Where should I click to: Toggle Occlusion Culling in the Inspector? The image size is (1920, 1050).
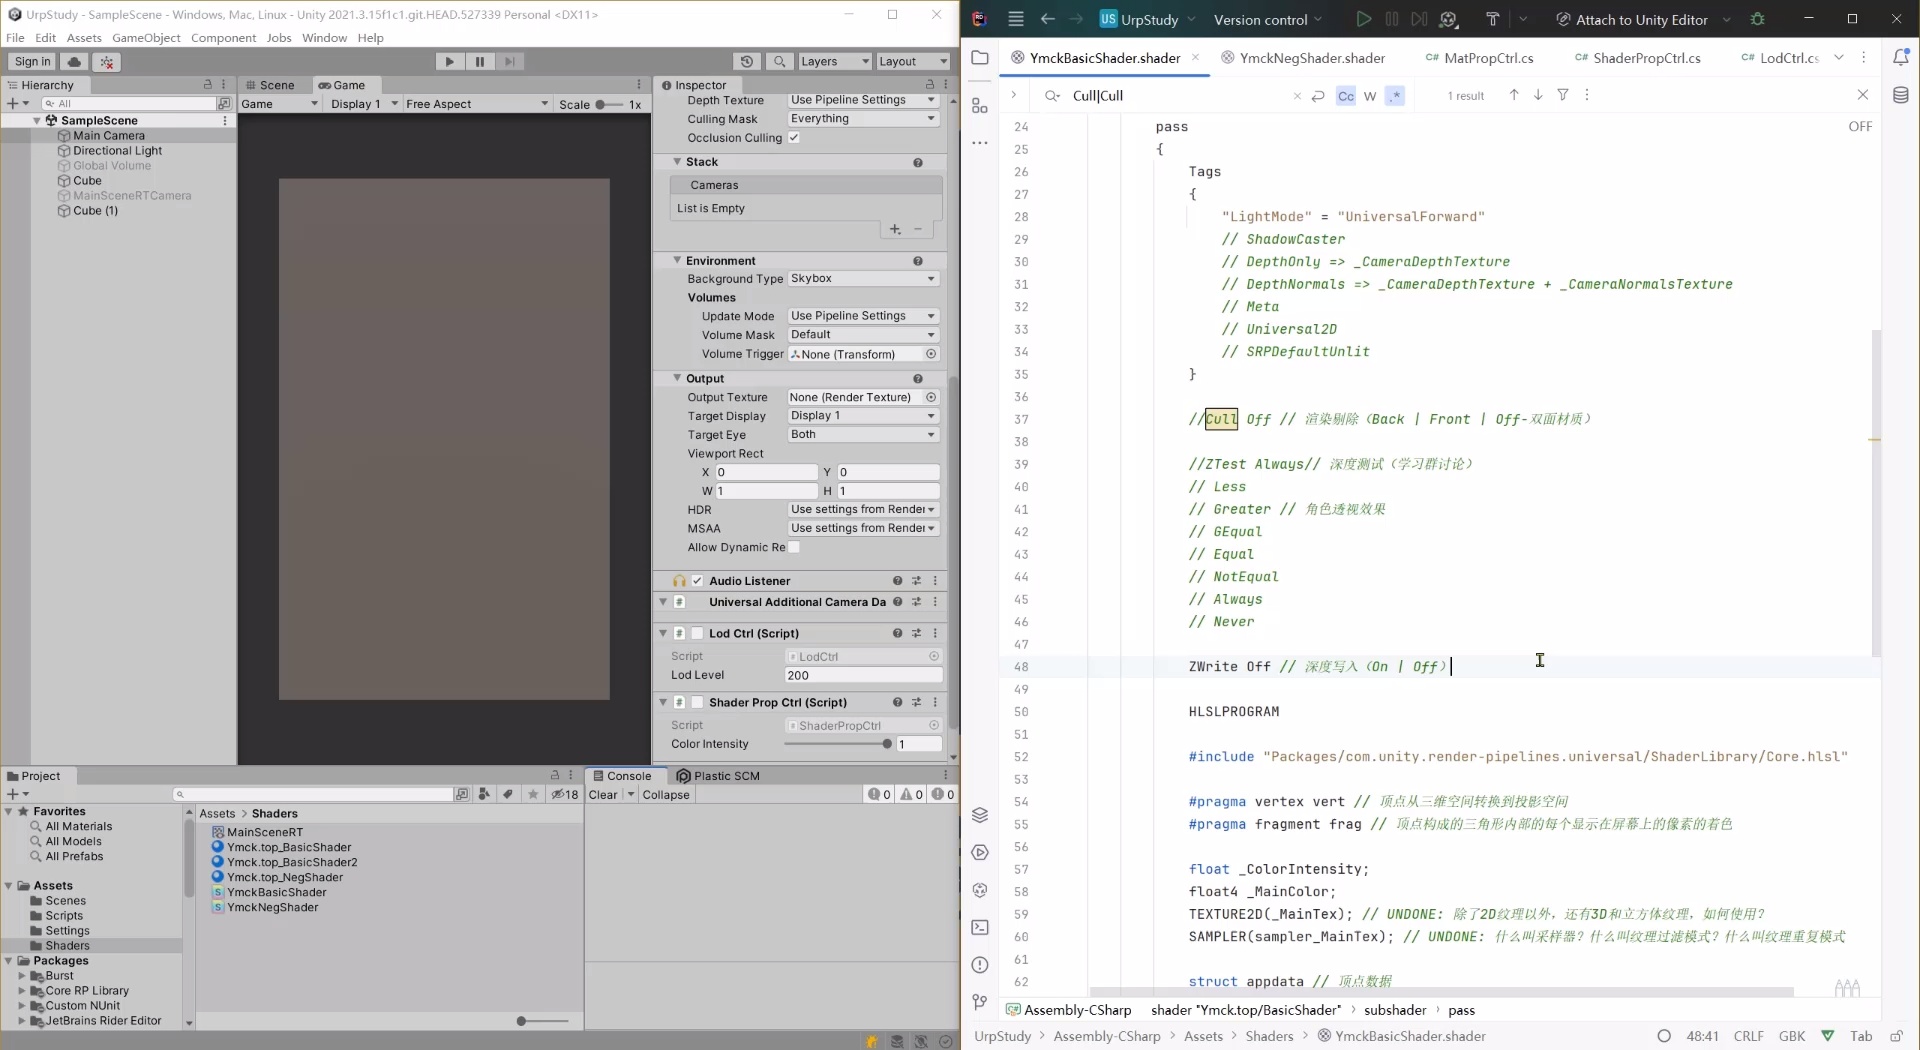click(x=795, y=138)
